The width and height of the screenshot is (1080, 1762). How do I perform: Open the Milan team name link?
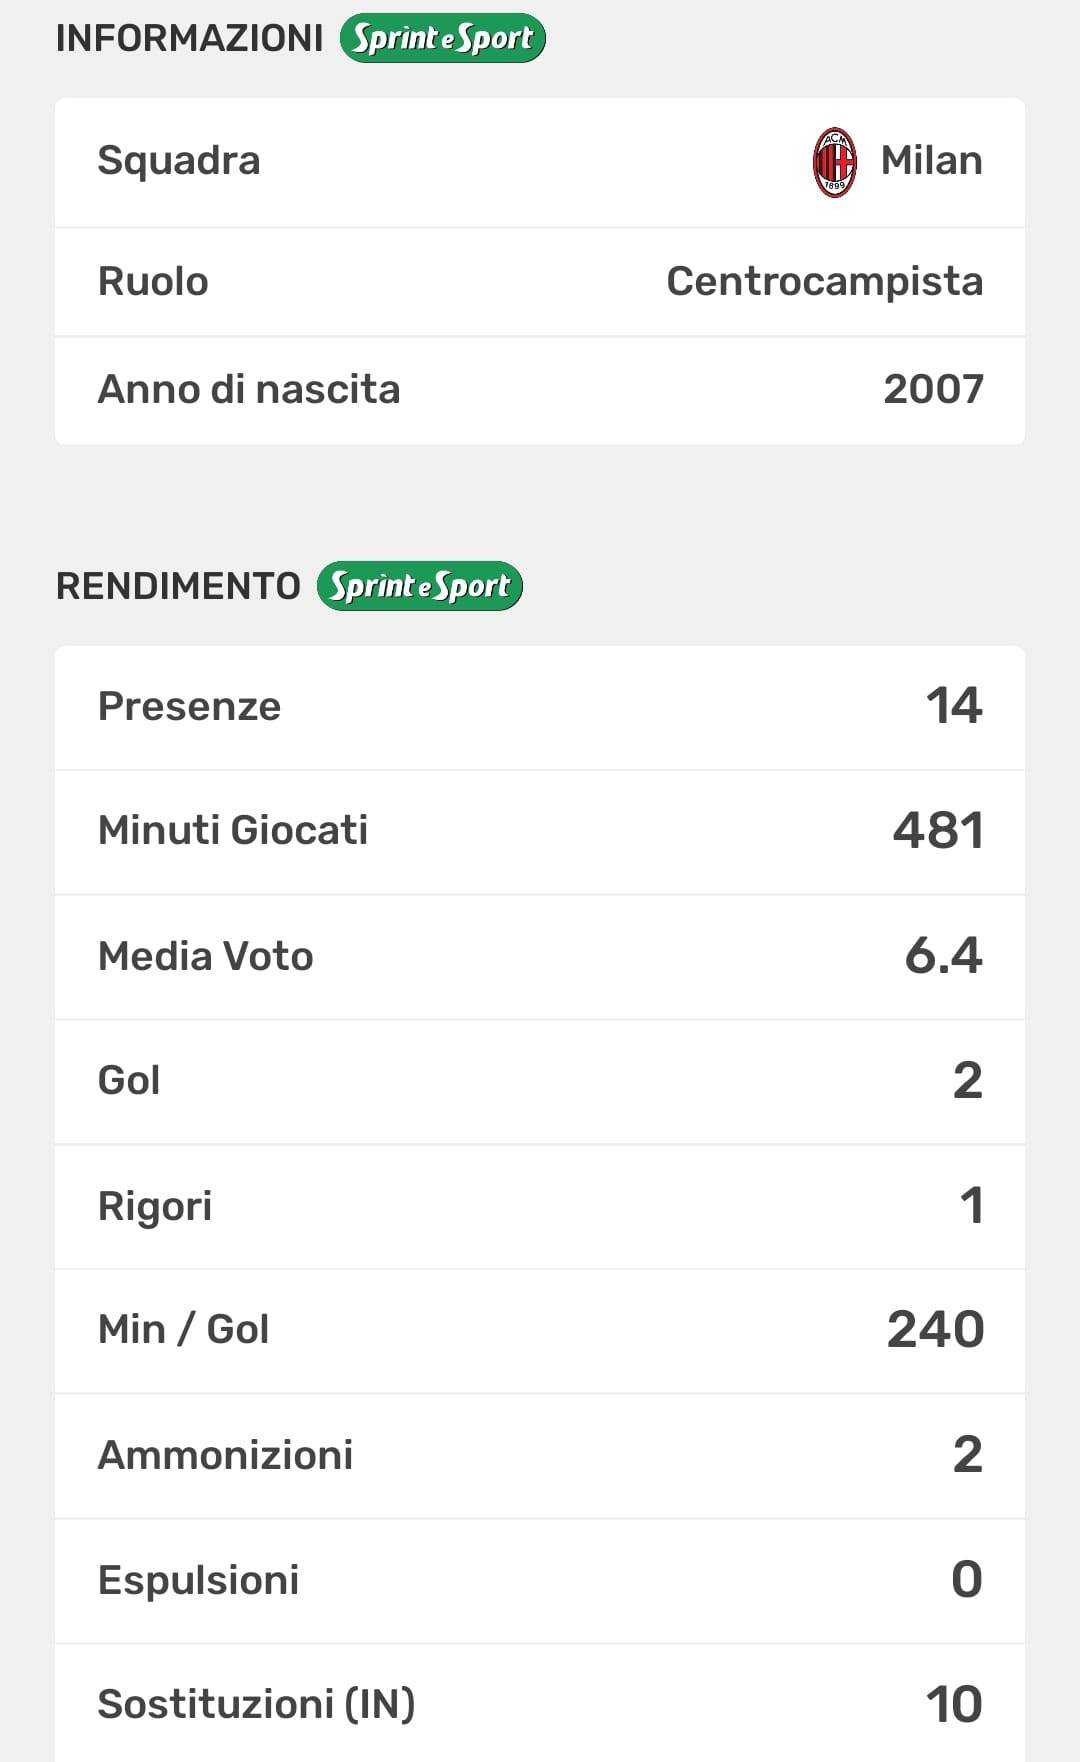(x=931, y=161)
